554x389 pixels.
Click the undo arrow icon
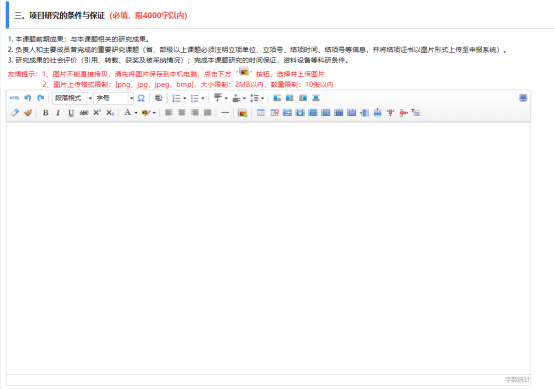tap(28, 98)
